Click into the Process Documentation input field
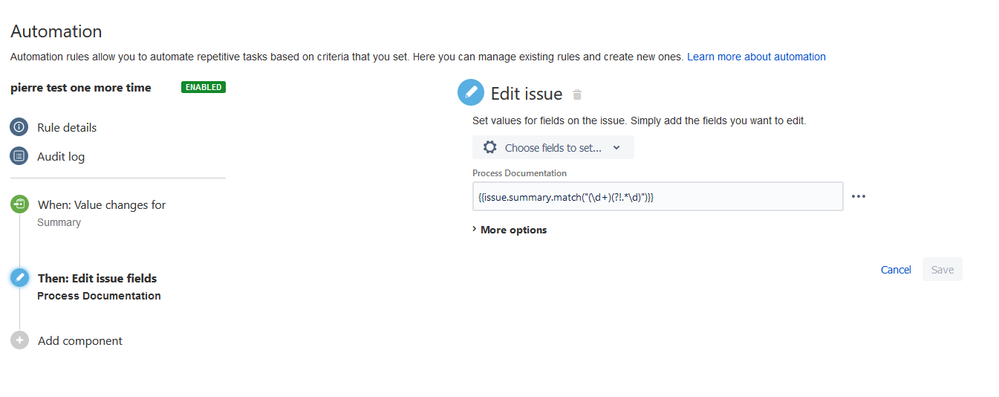999x397 pixels. click(x=658, y=196)
